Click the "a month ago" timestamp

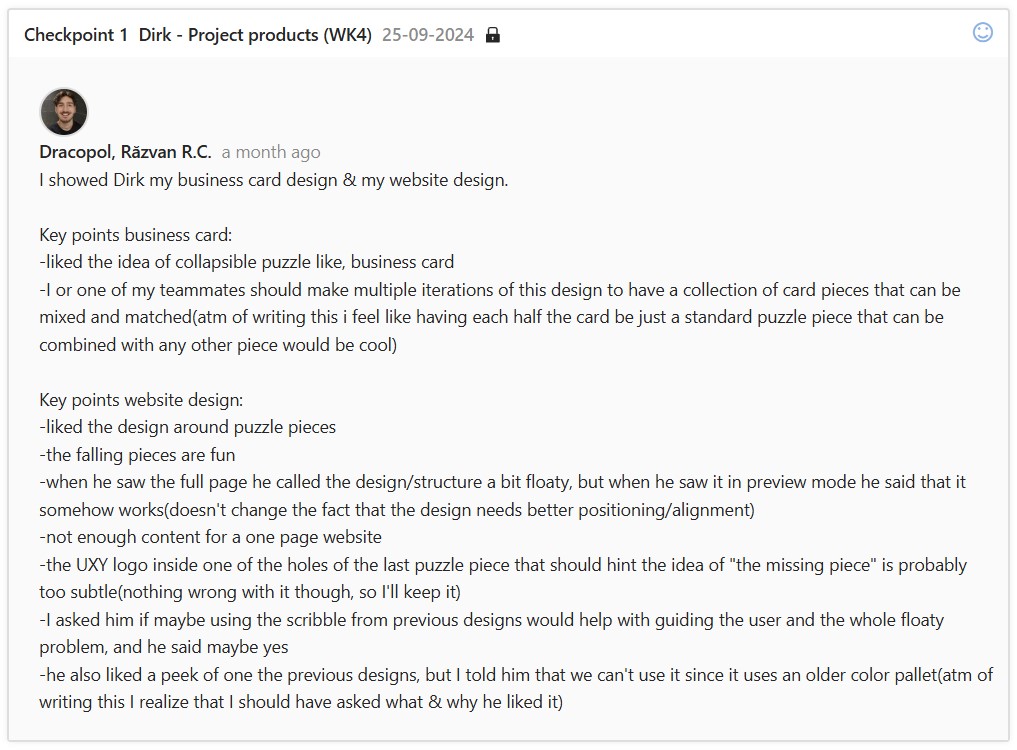click(x=271, y=152)
